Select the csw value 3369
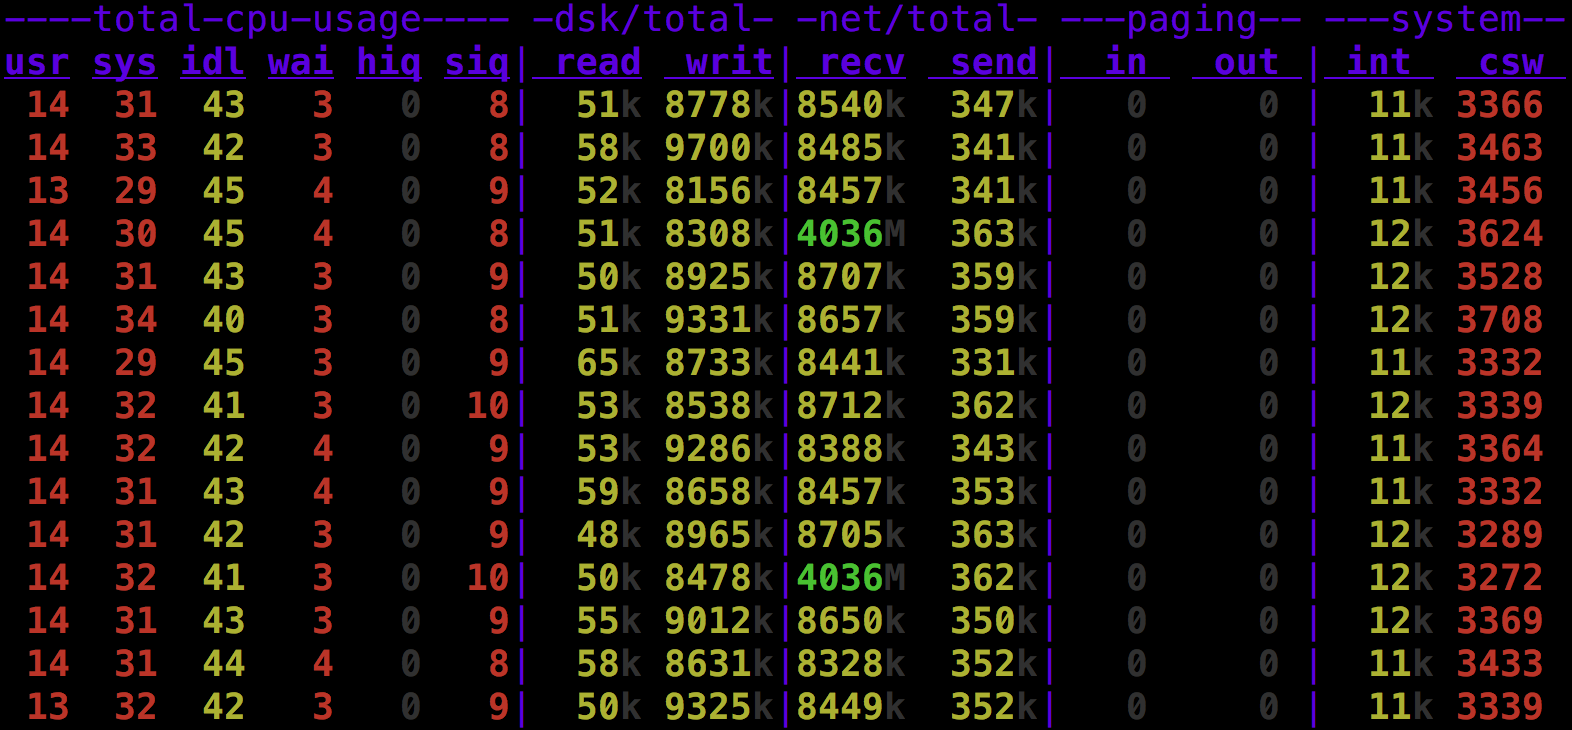The image size is (1572, 730). click(x=1500, y=621)
